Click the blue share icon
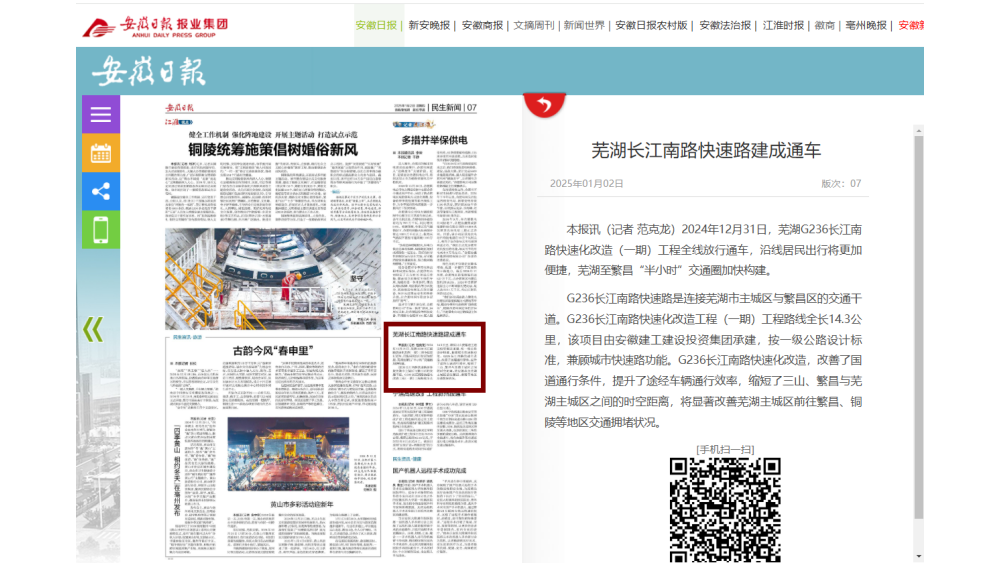The height and width of the screenshot is (563, 1000). pos(100,192)
